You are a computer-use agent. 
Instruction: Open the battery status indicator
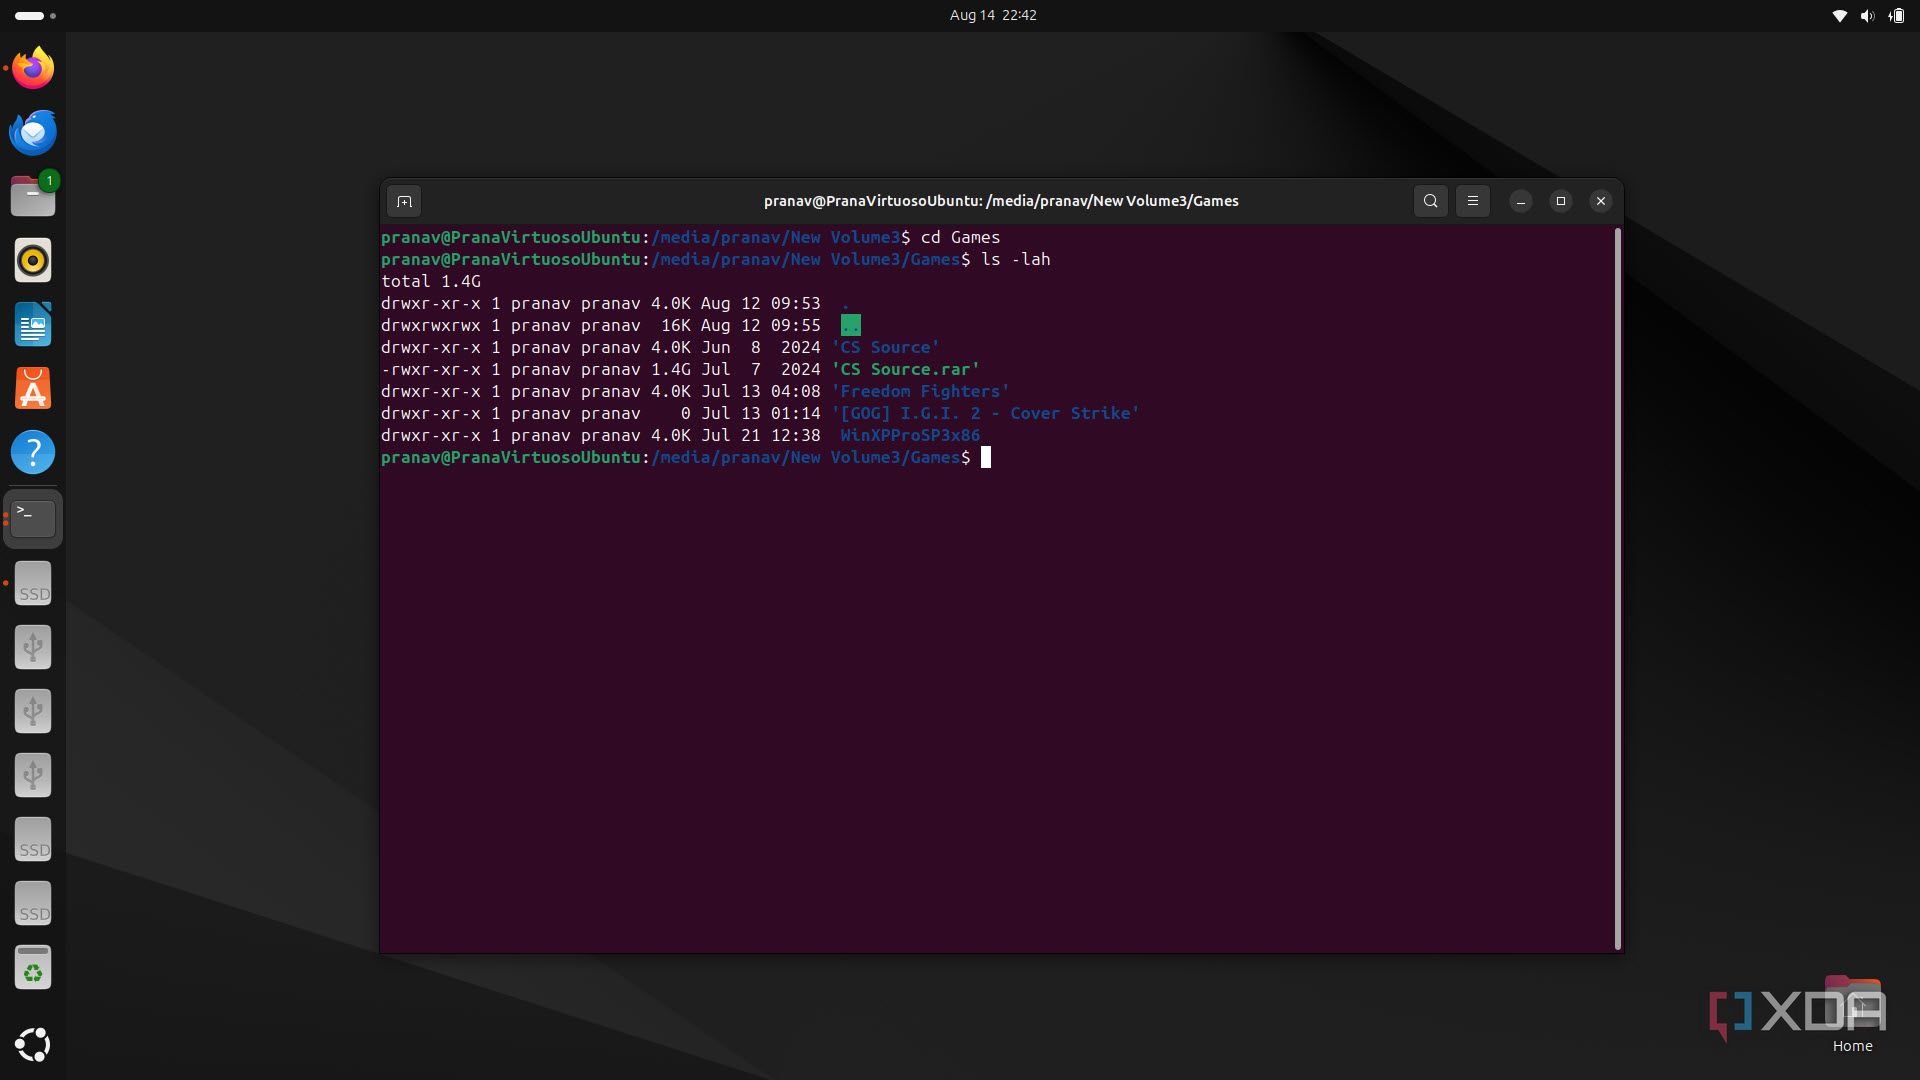coord(1896,16)
